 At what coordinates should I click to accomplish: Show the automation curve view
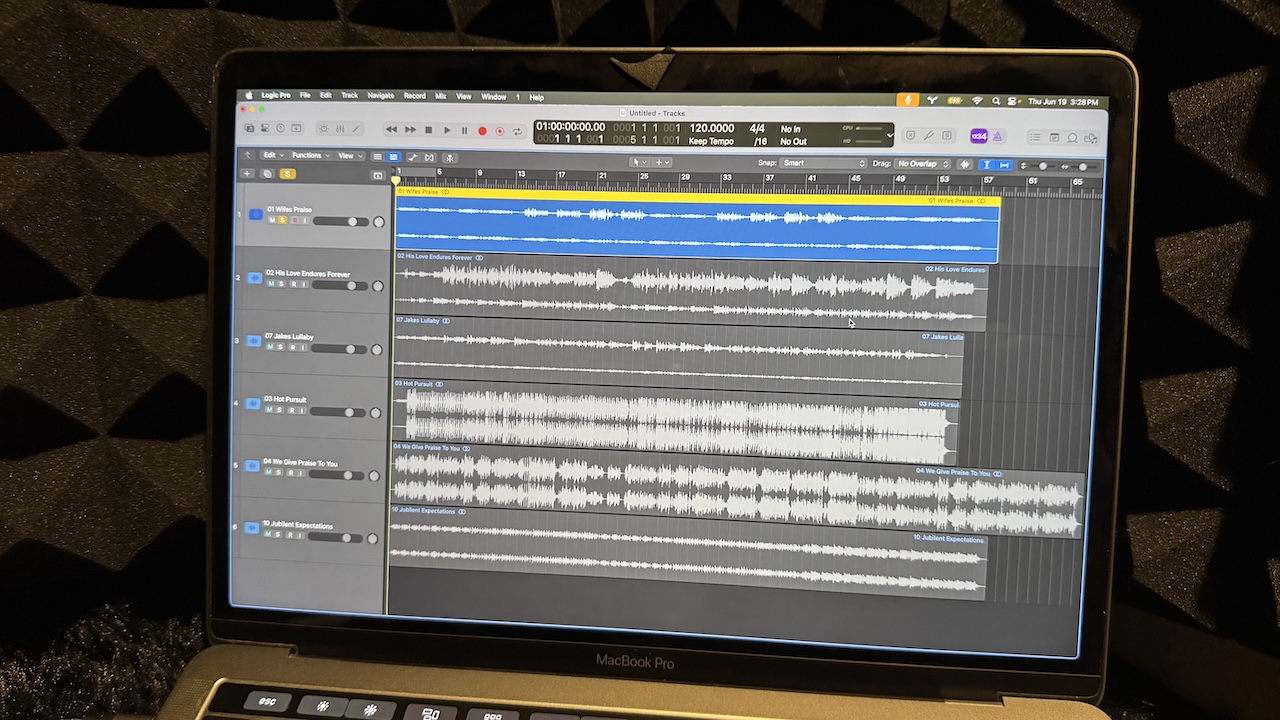pos(413,158)
